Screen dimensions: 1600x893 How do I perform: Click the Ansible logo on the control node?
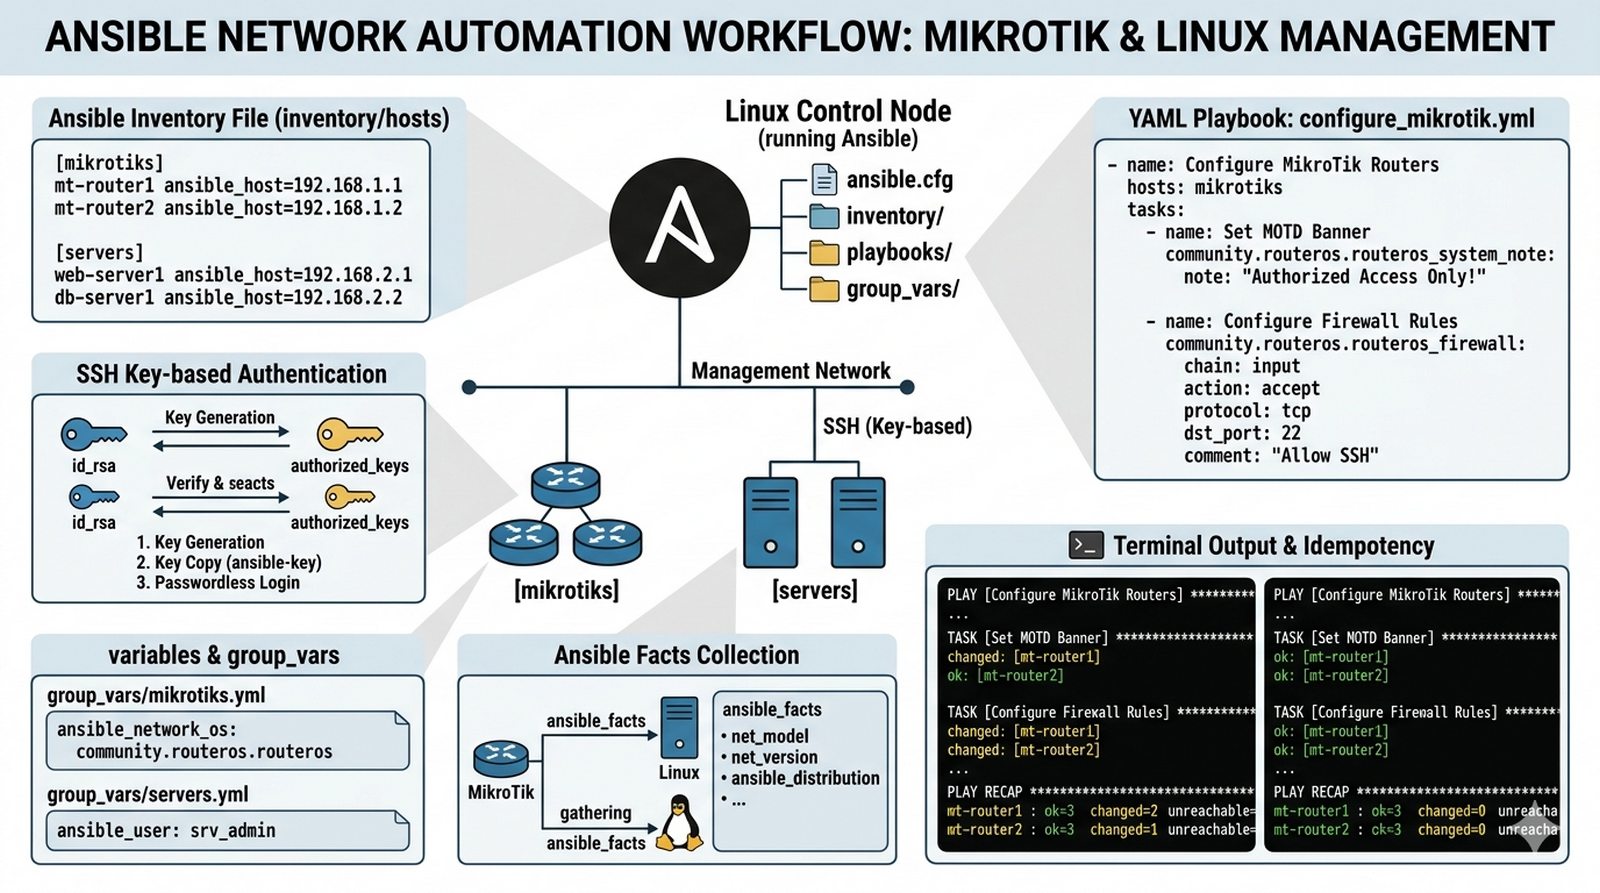click(680, 227)
